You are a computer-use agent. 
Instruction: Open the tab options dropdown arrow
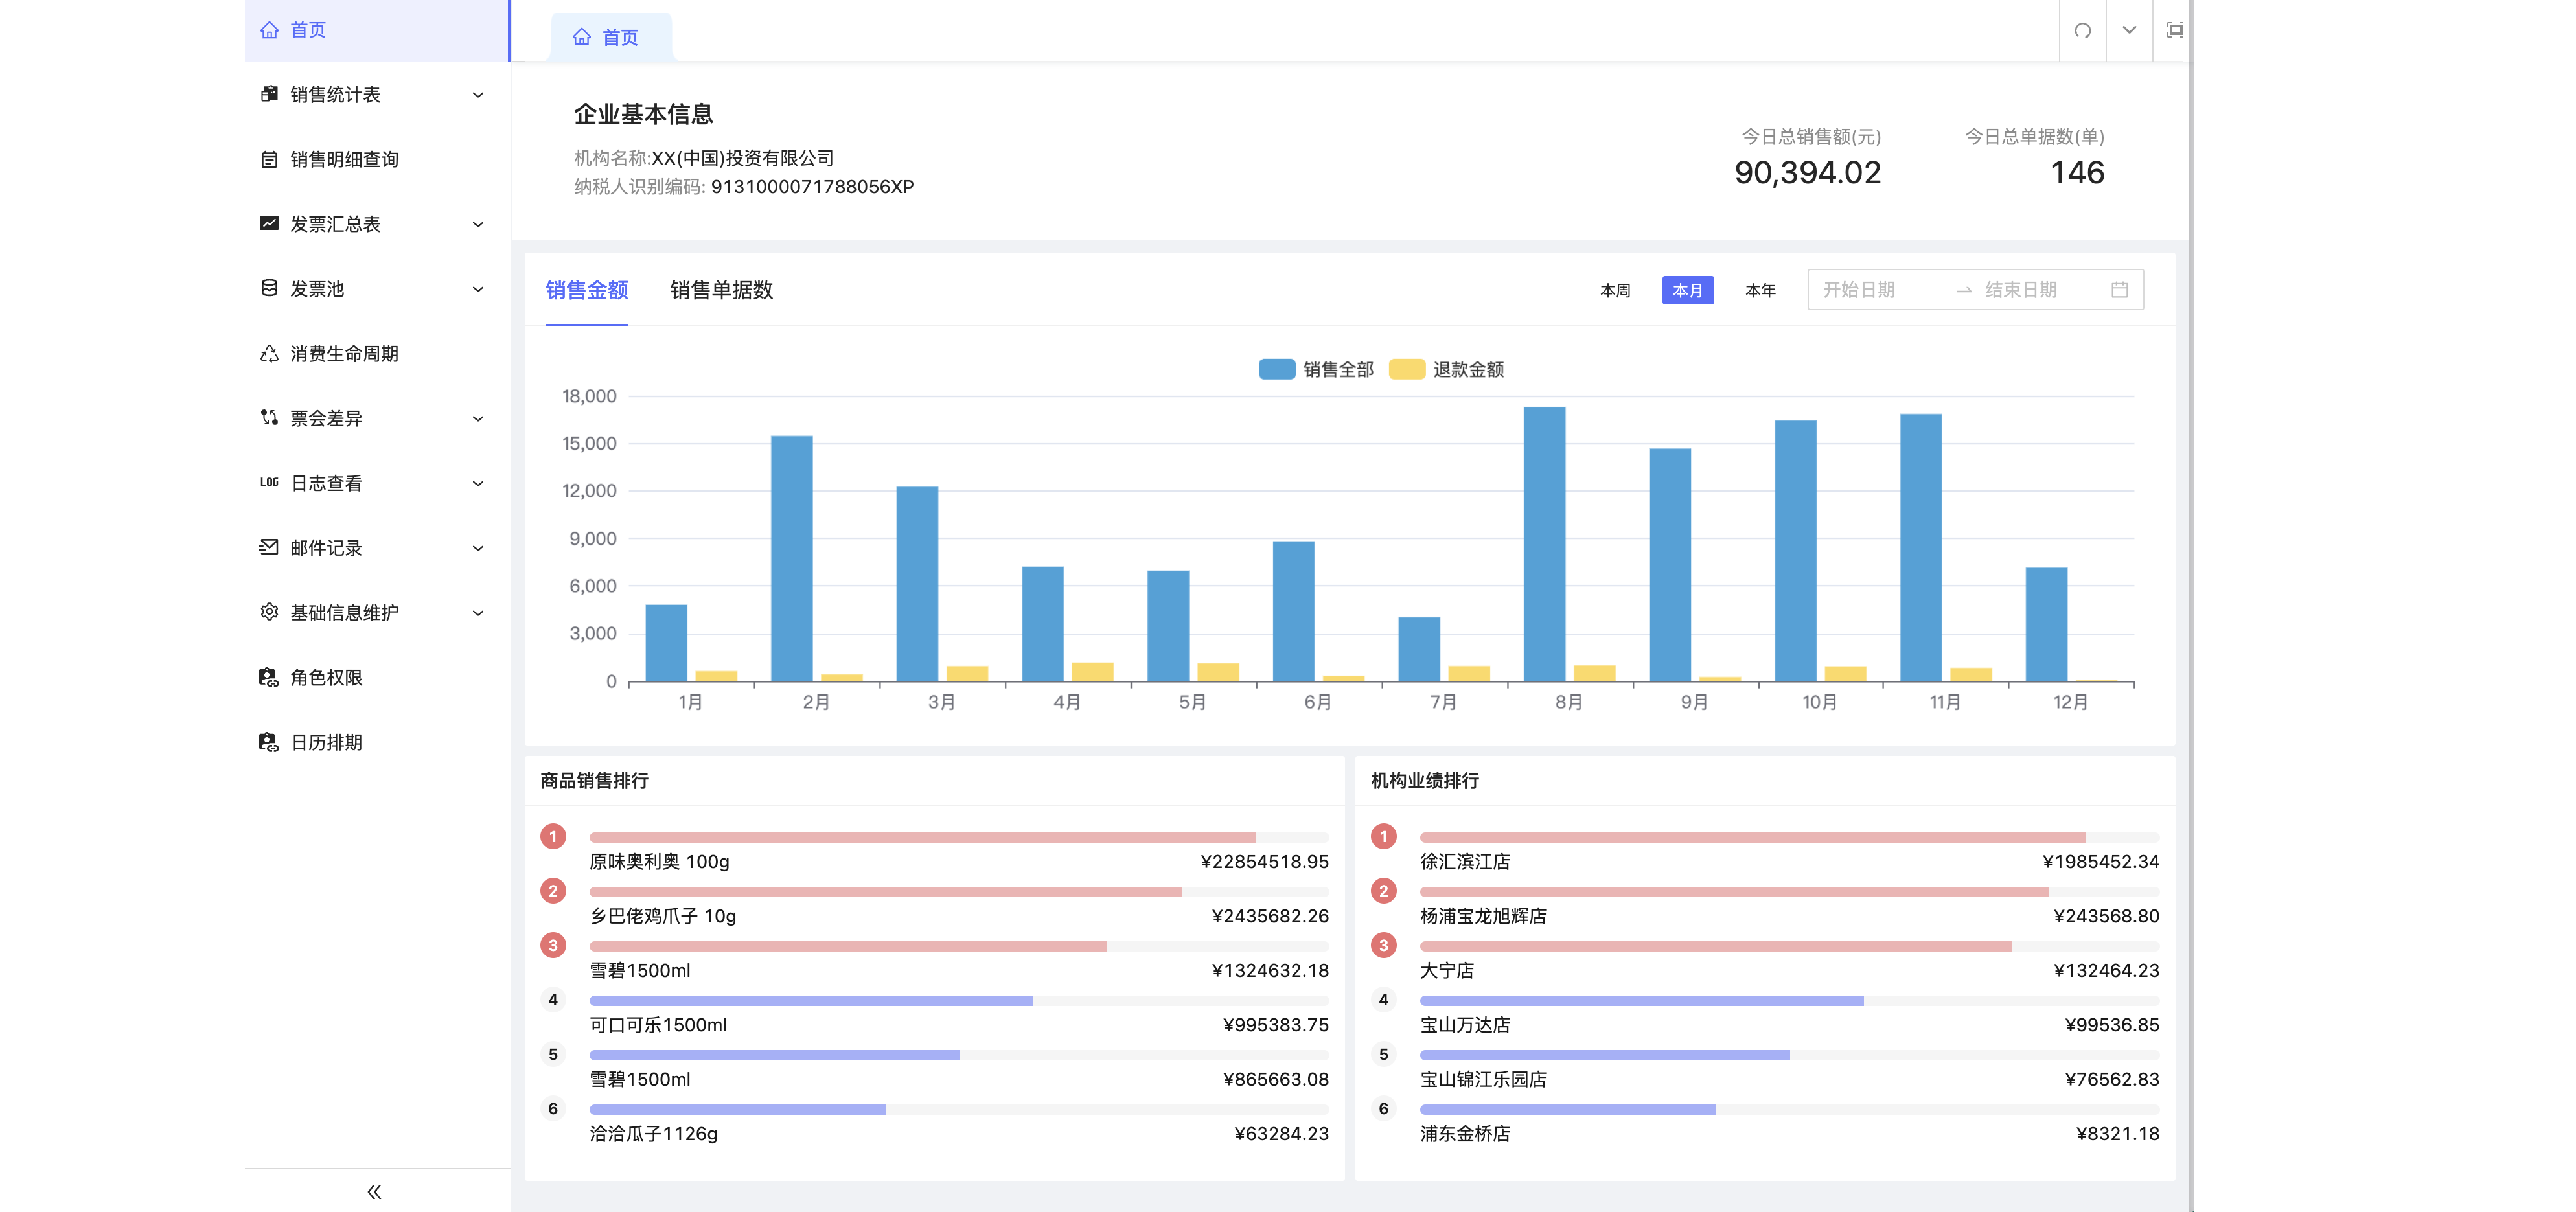click(2129, 30)
